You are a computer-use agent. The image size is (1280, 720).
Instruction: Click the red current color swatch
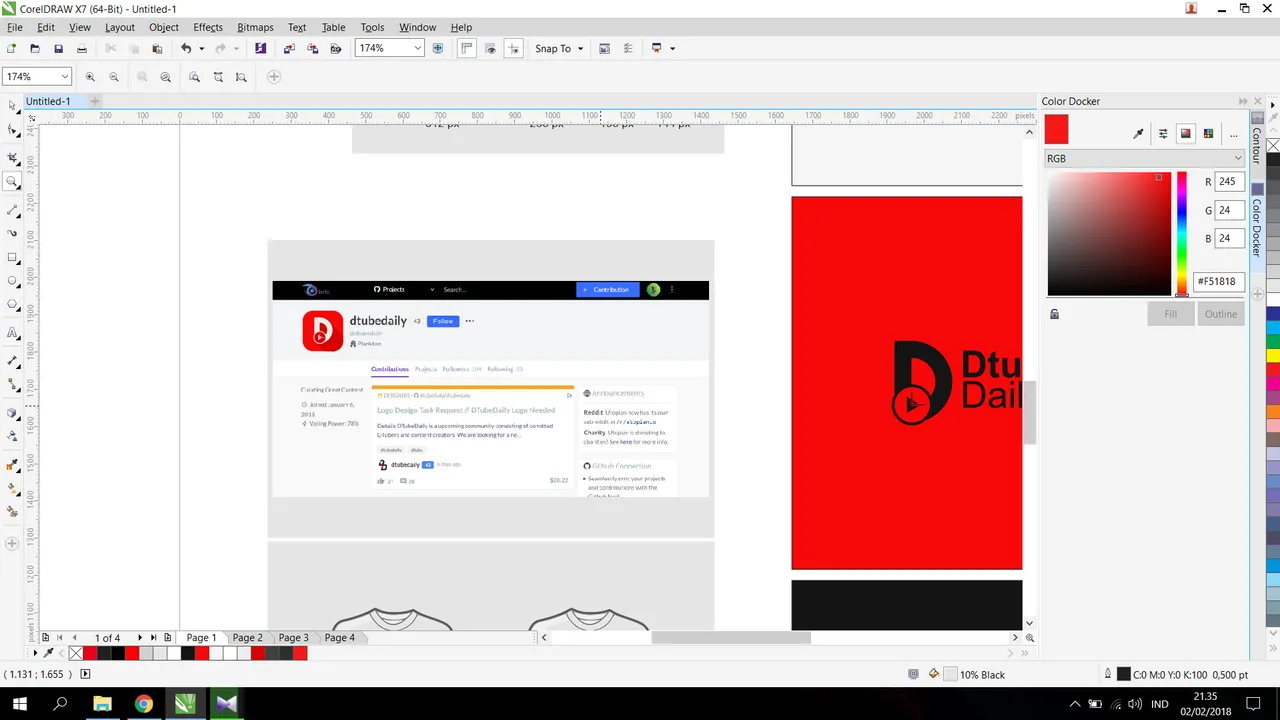1057,130
